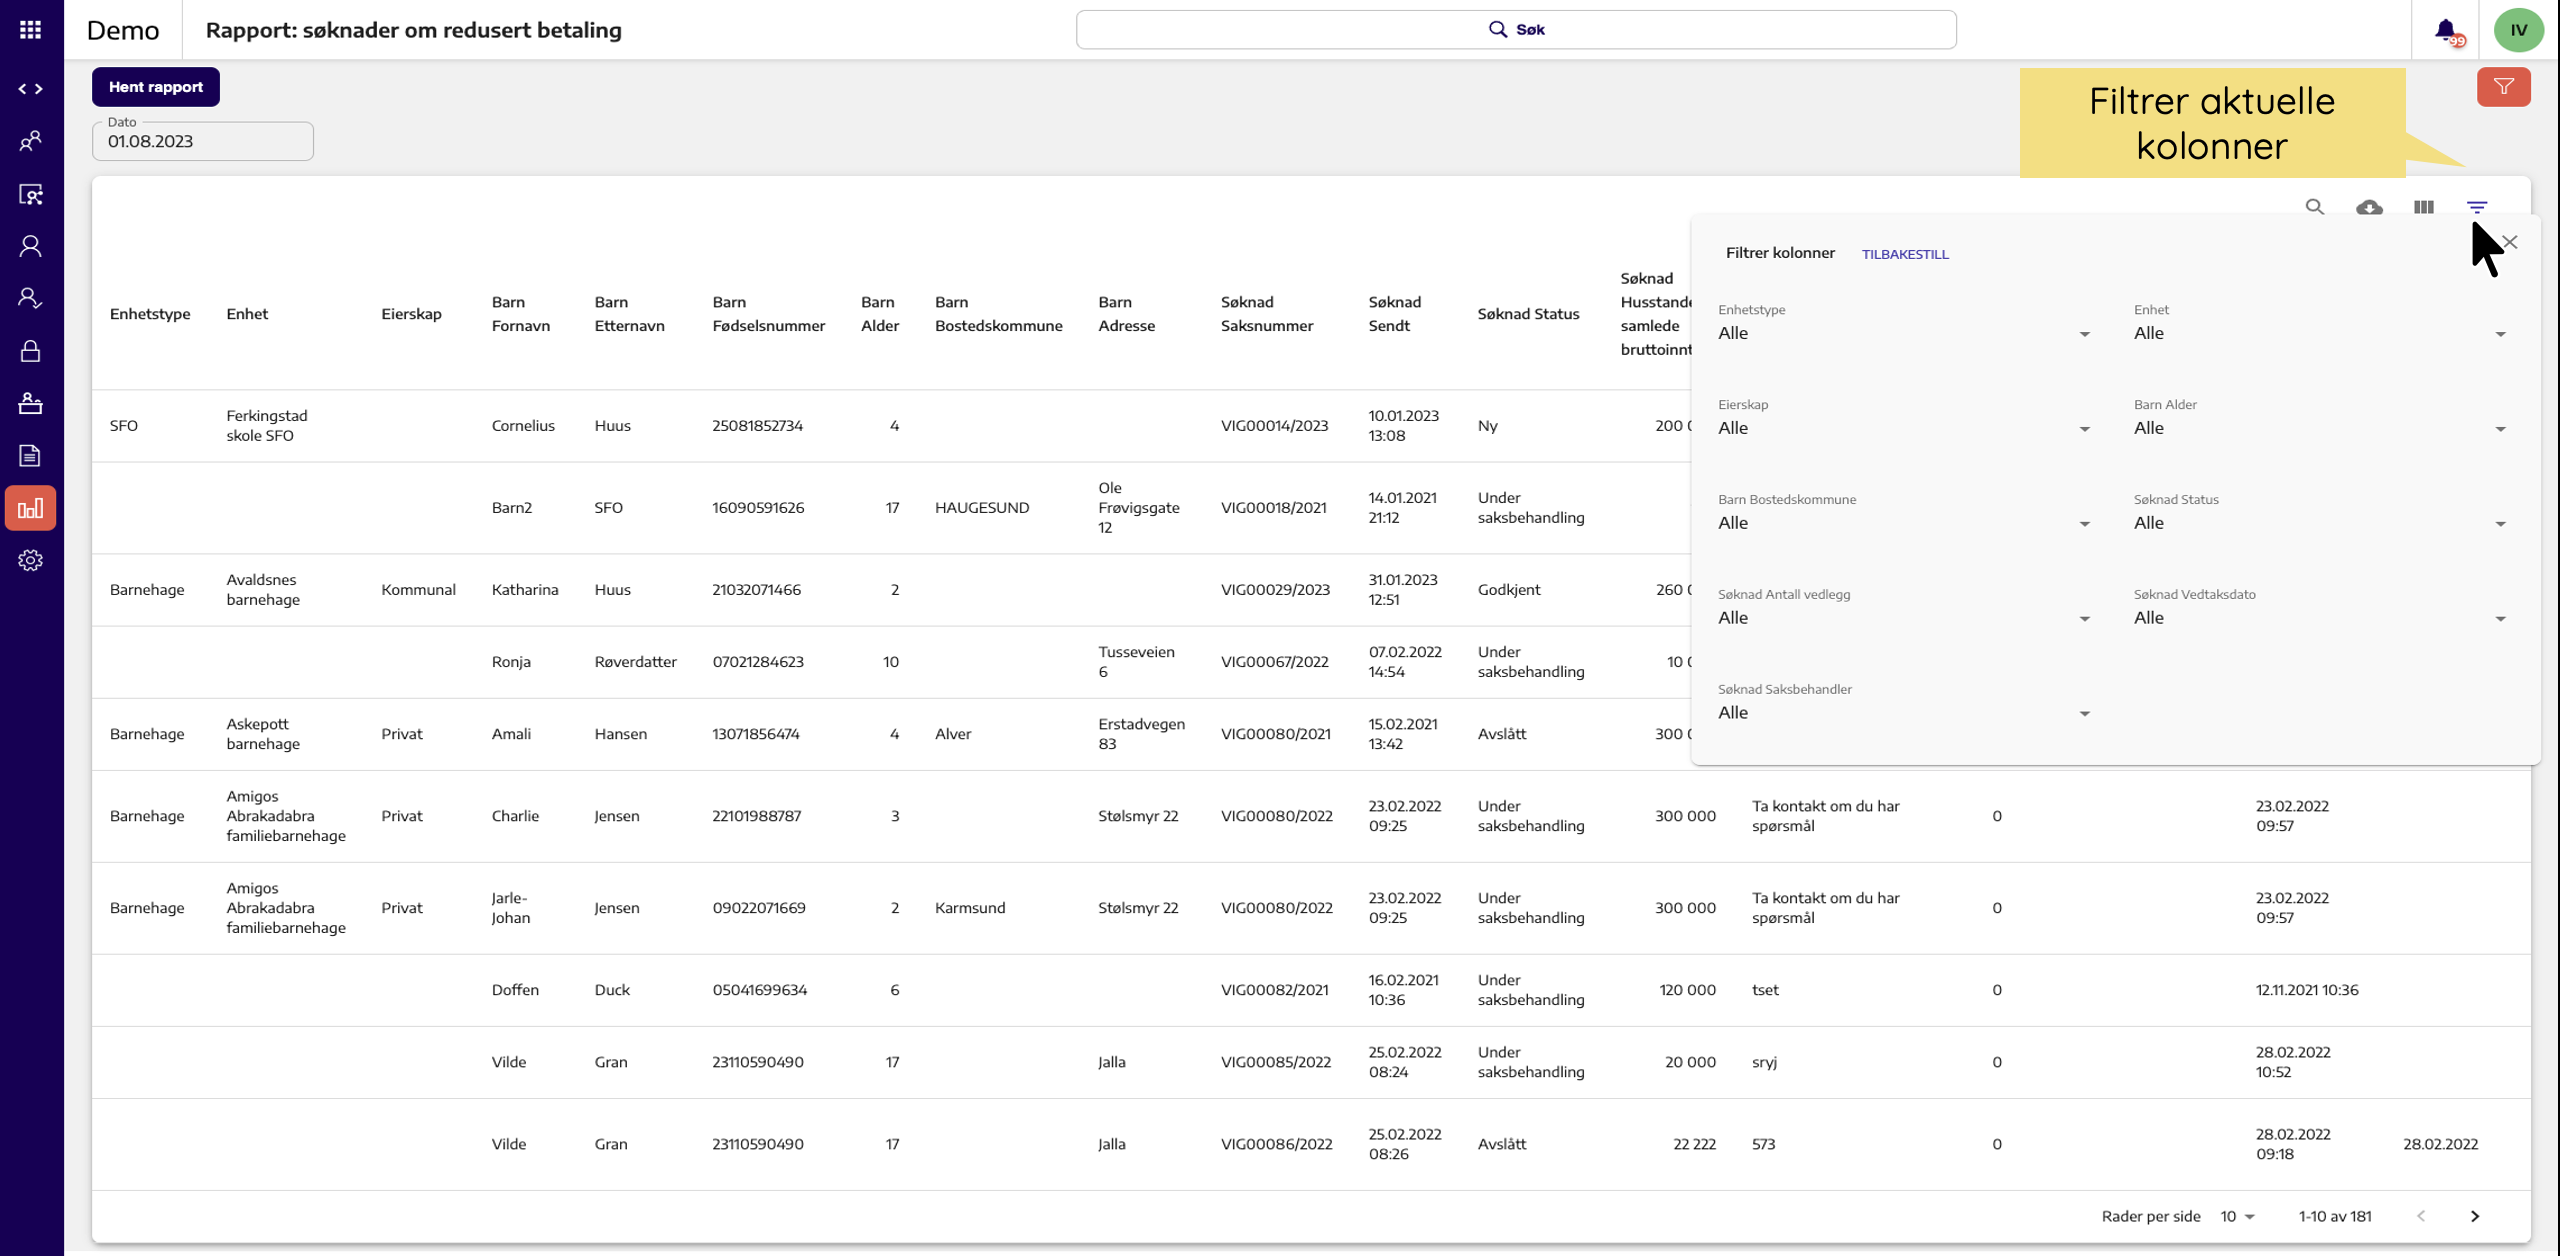The image size is (2560, 1256).
Task: Click the HAUGESUND municipality cell
Action: (982, 508)
